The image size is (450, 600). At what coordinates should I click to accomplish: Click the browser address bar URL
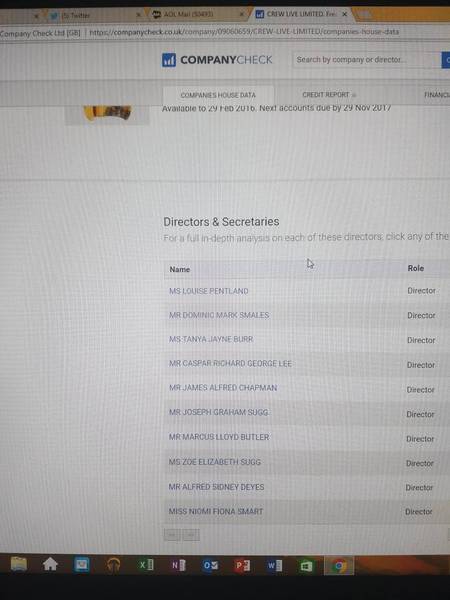(244, 32)
